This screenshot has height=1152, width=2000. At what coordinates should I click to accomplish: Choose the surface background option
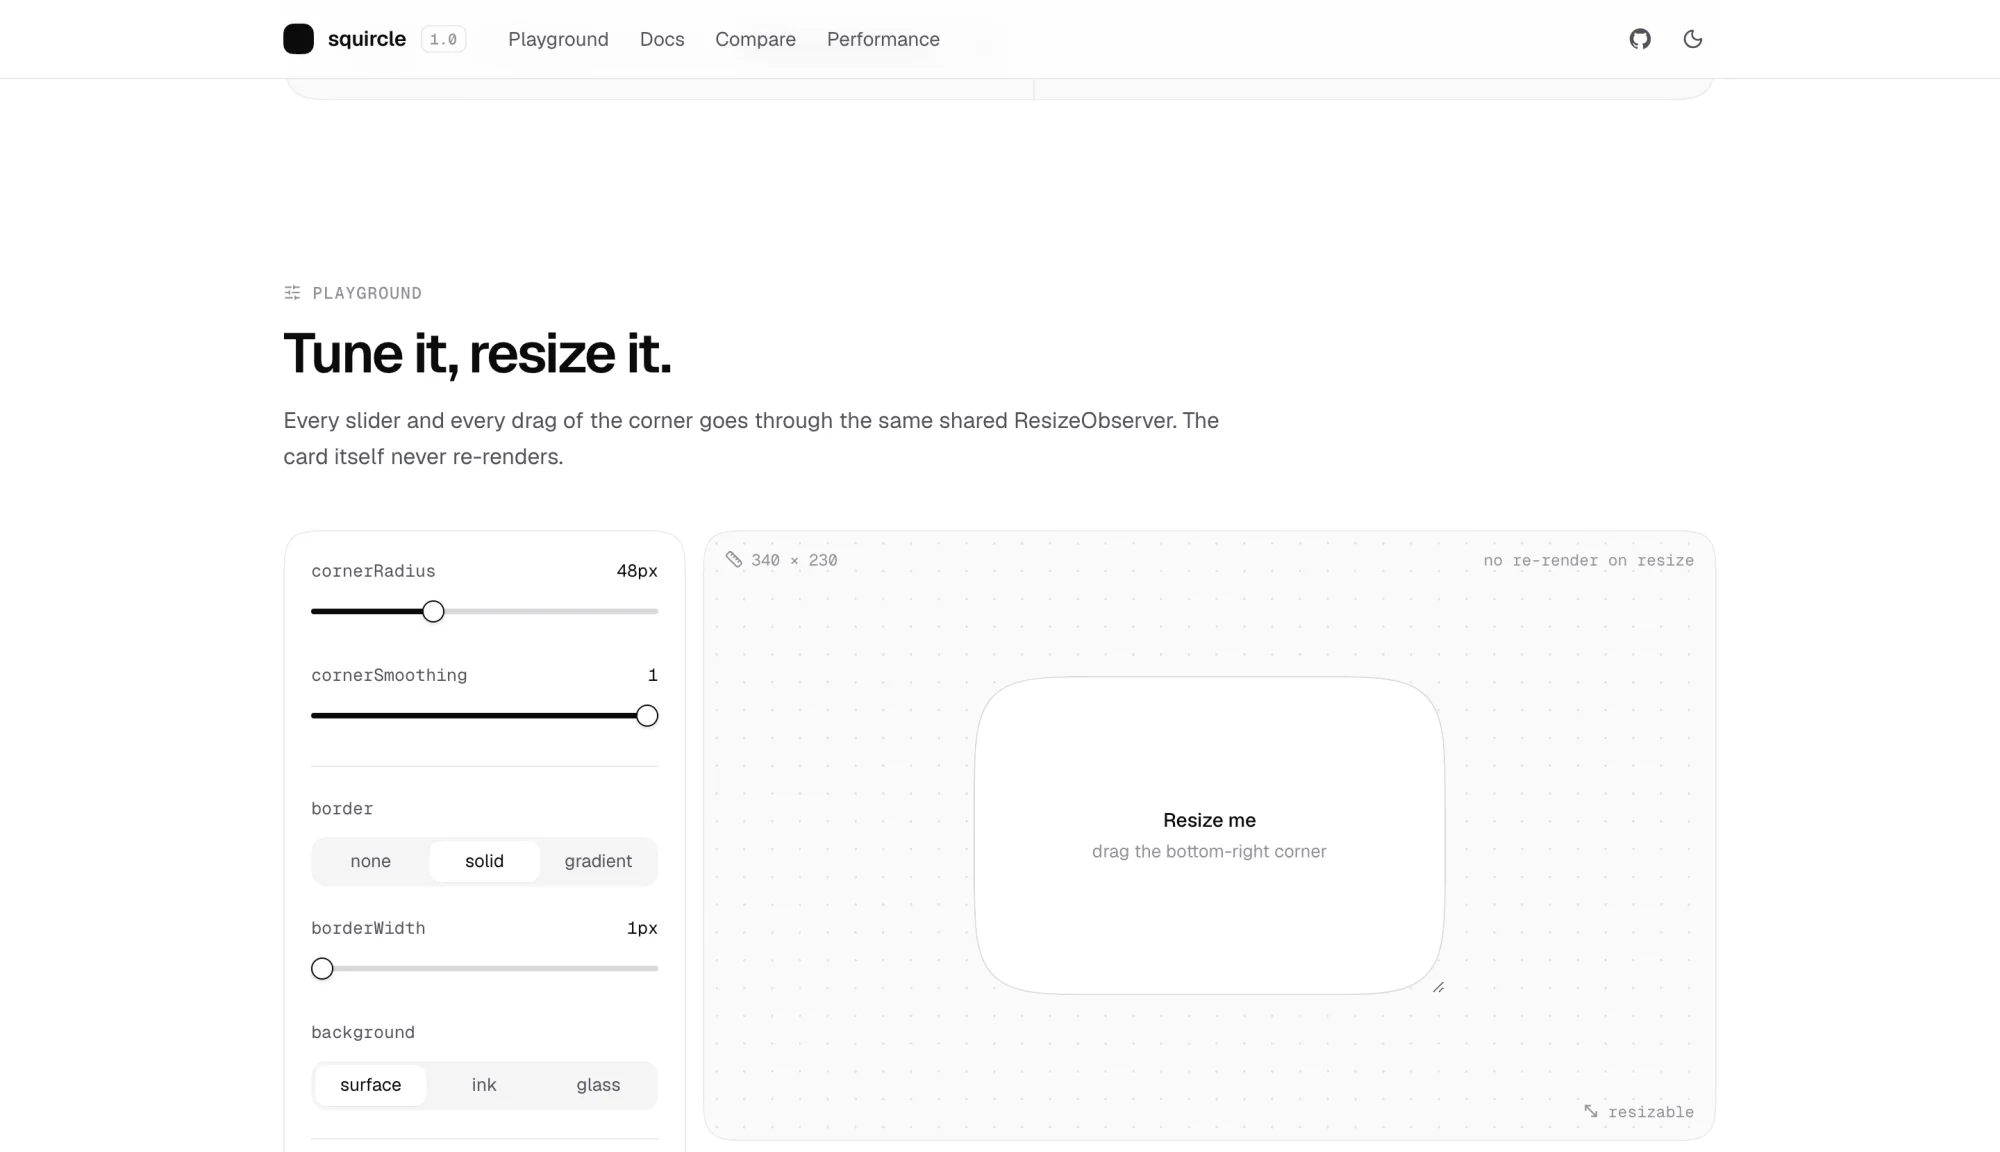coord(371,1085)
